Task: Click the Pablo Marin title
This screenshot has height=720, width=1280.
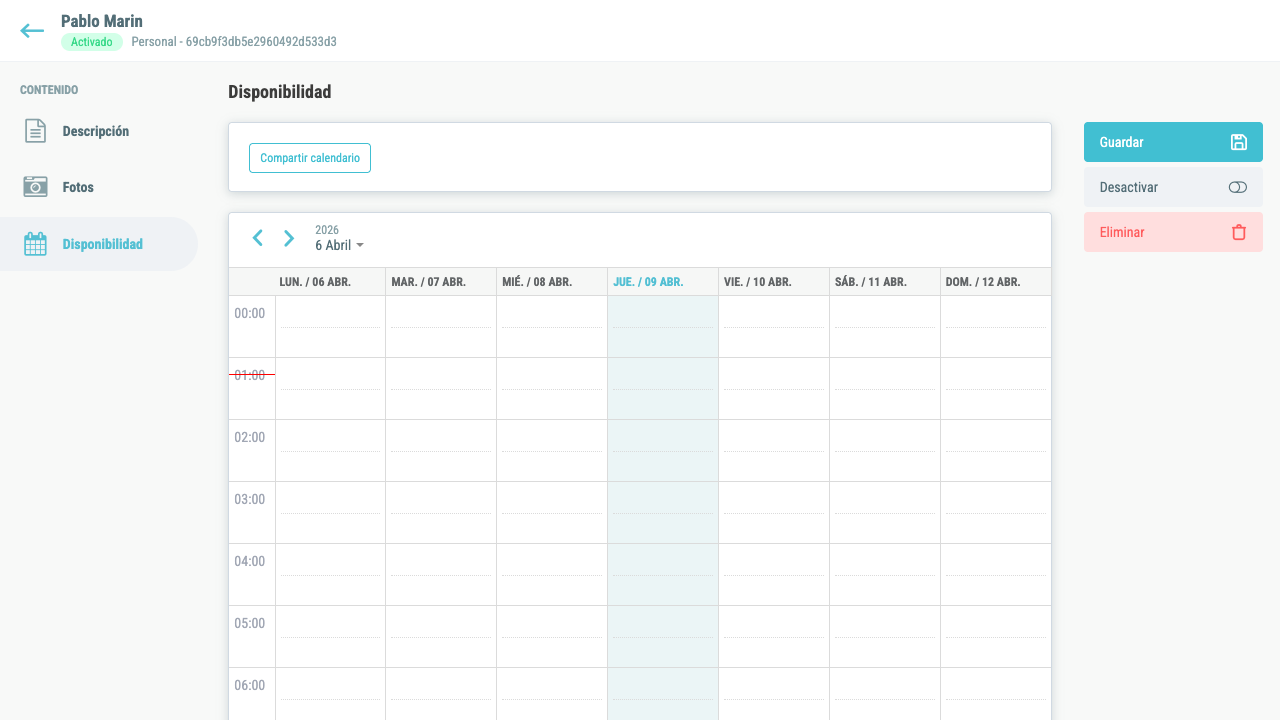Action: [102, 21]
